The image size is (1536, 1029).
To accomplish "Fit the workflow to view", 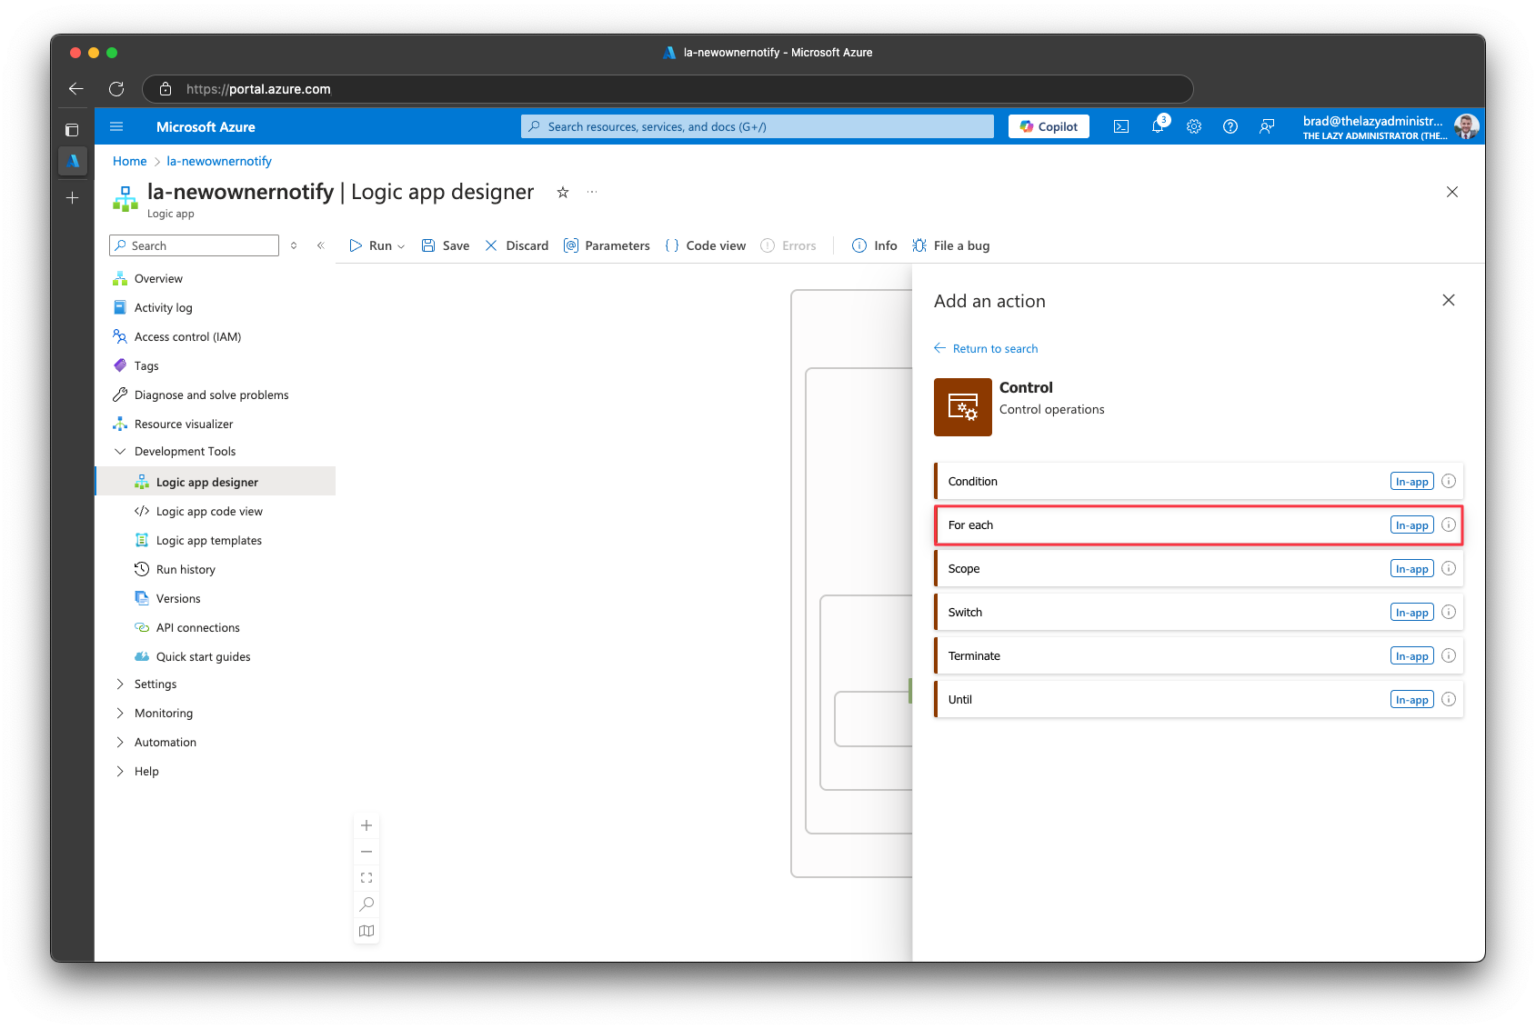I will [366, 878].
